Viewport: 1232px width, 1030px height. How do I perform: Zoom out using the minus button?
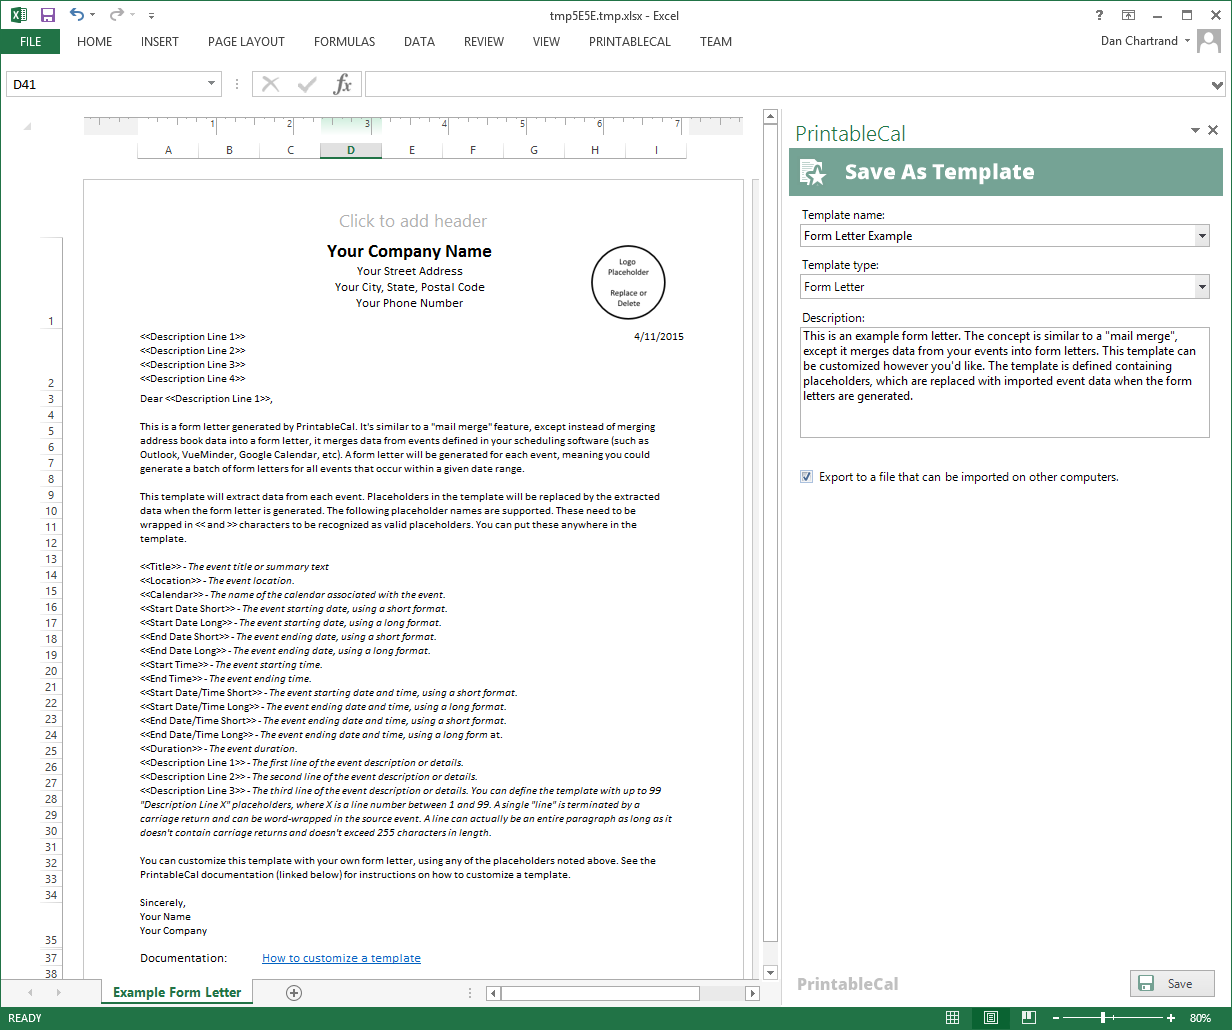1055,1018
